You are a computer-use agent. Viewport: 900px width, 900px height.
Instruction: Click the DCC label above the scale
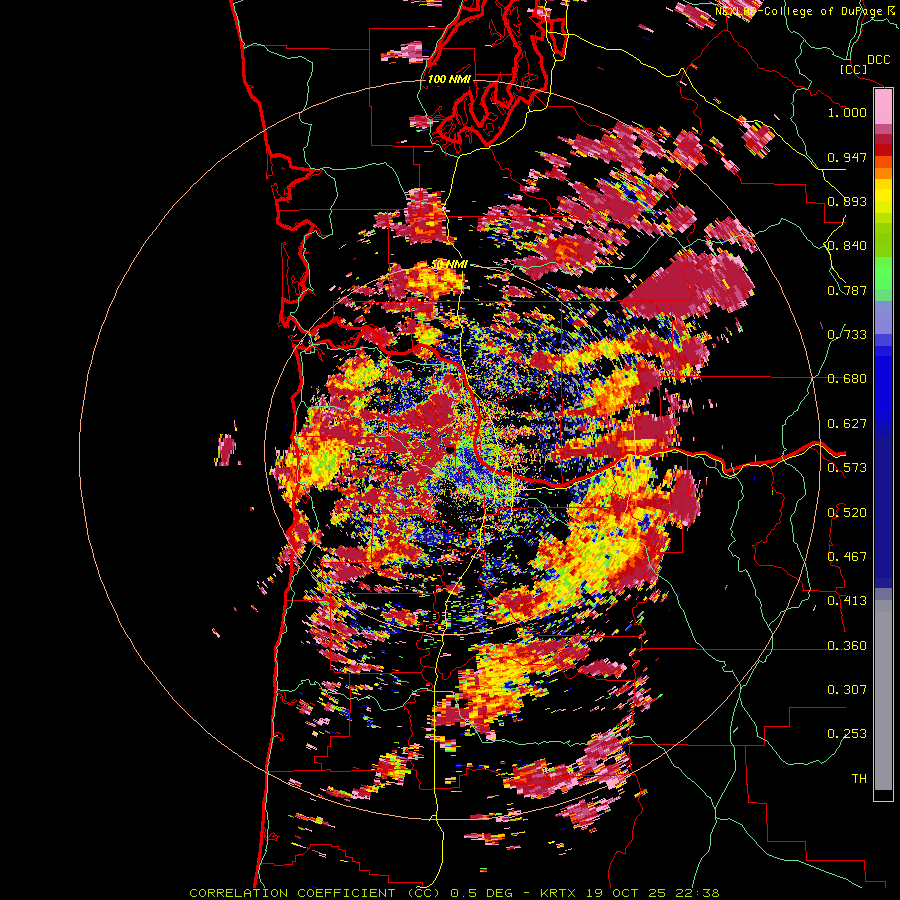(x=878, y=60)
